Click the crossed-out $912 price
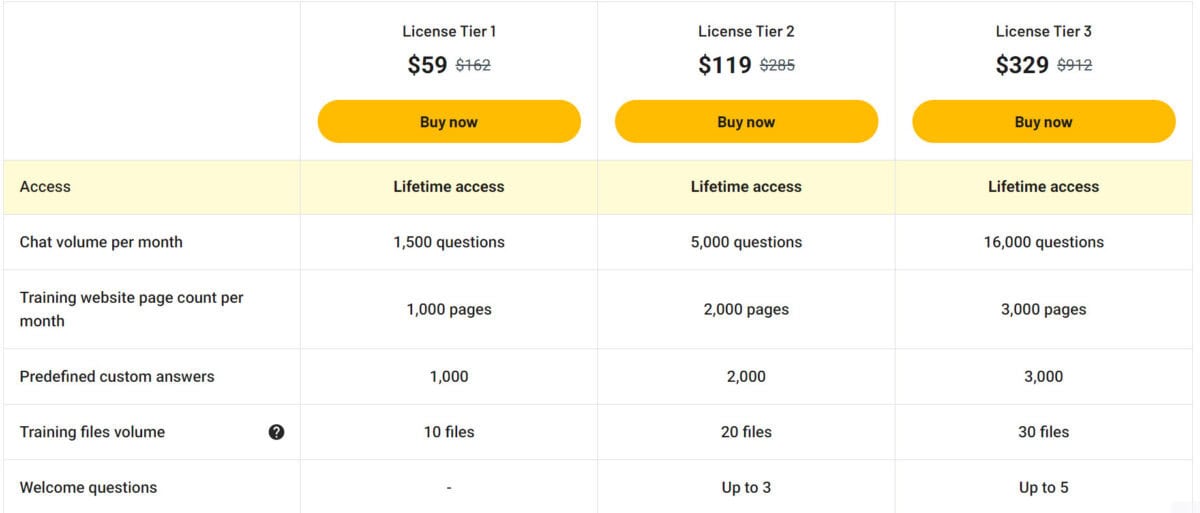This screenshot has width=1200, height=513. coord(1075,66)
